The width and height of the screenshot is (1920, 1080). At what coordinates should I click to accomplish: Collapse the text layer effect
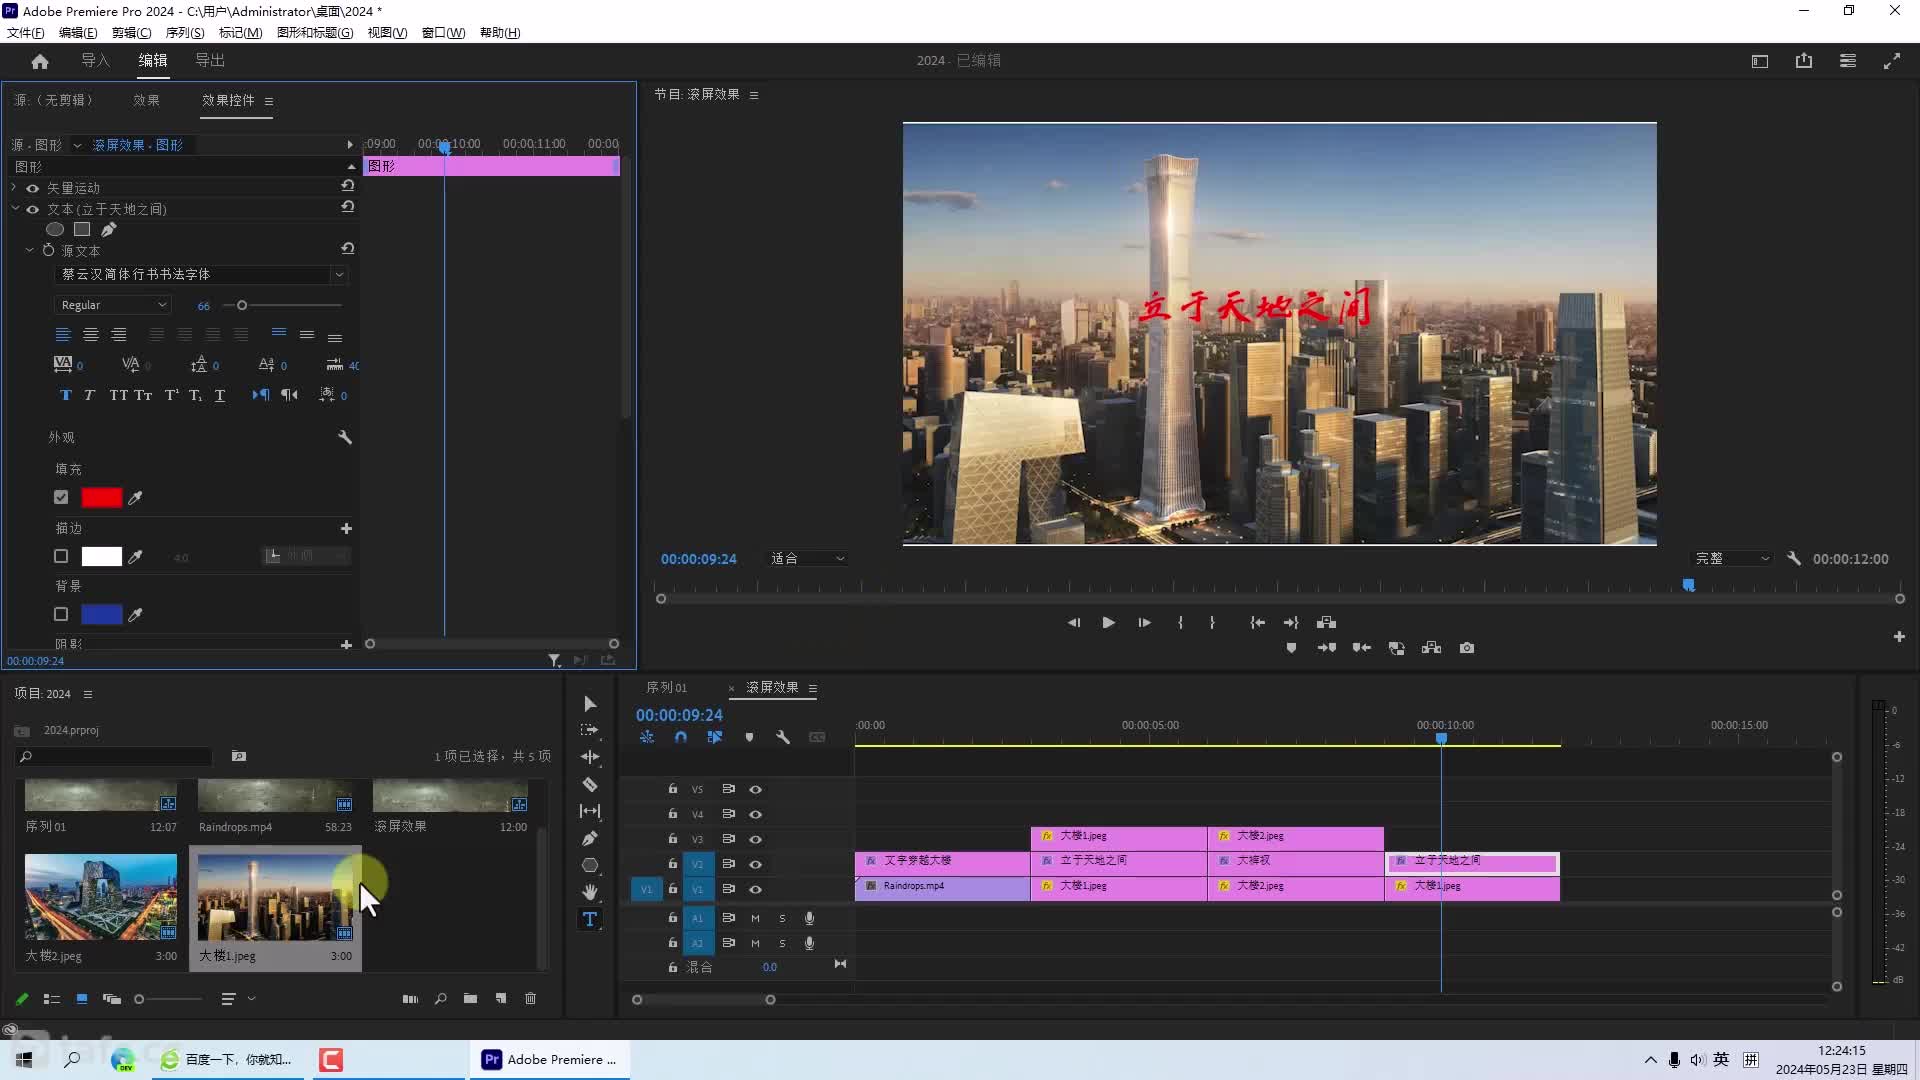(x=15, y=209)
